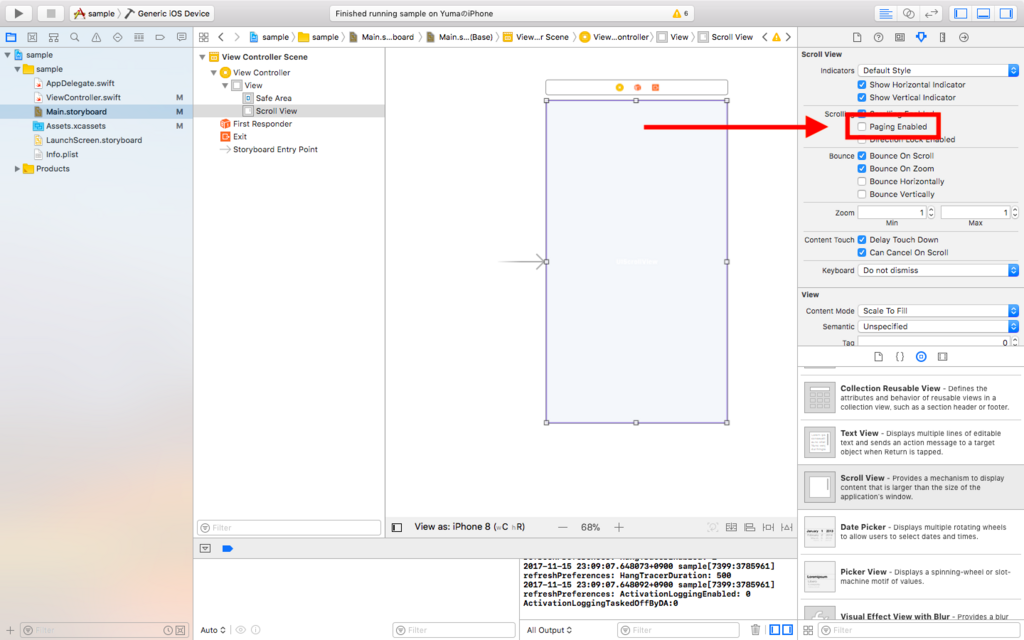Toggle the document outline panel
This screenshot has height=640, width=1024.
tap(396, 527)
